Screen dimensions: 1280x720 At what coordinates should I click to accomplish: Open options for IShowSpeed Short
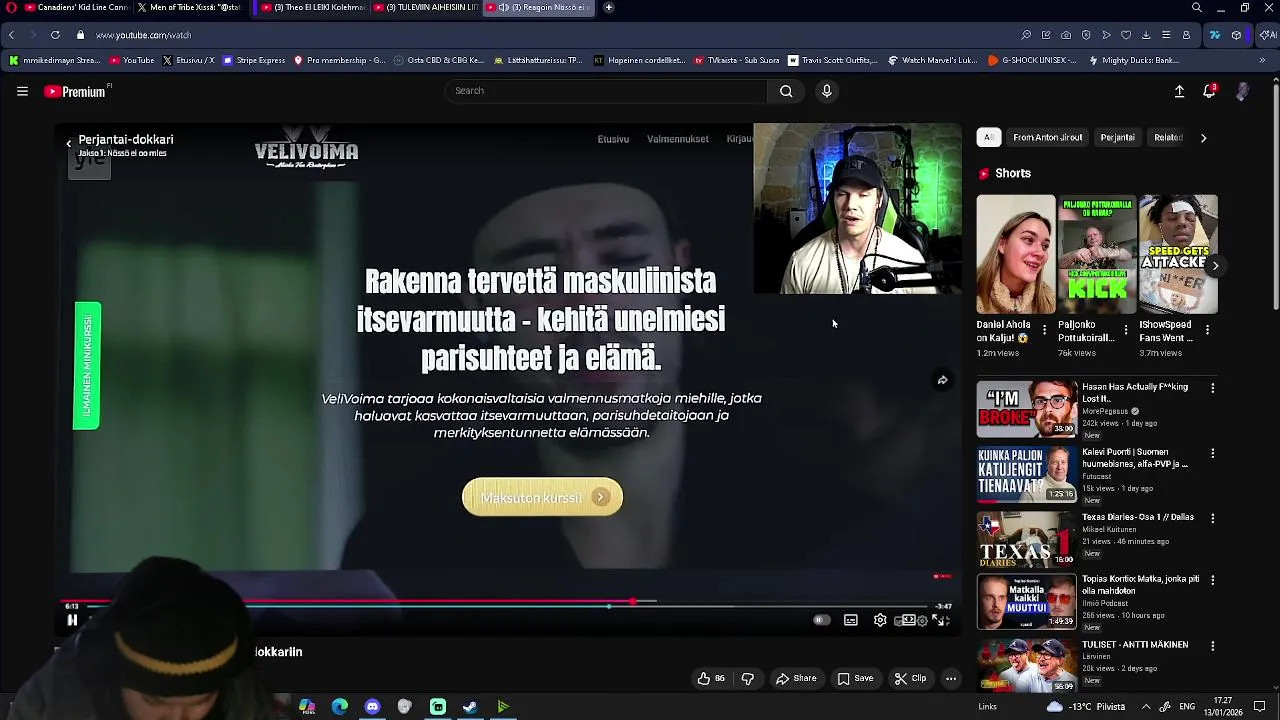[x=1207, y=329]
